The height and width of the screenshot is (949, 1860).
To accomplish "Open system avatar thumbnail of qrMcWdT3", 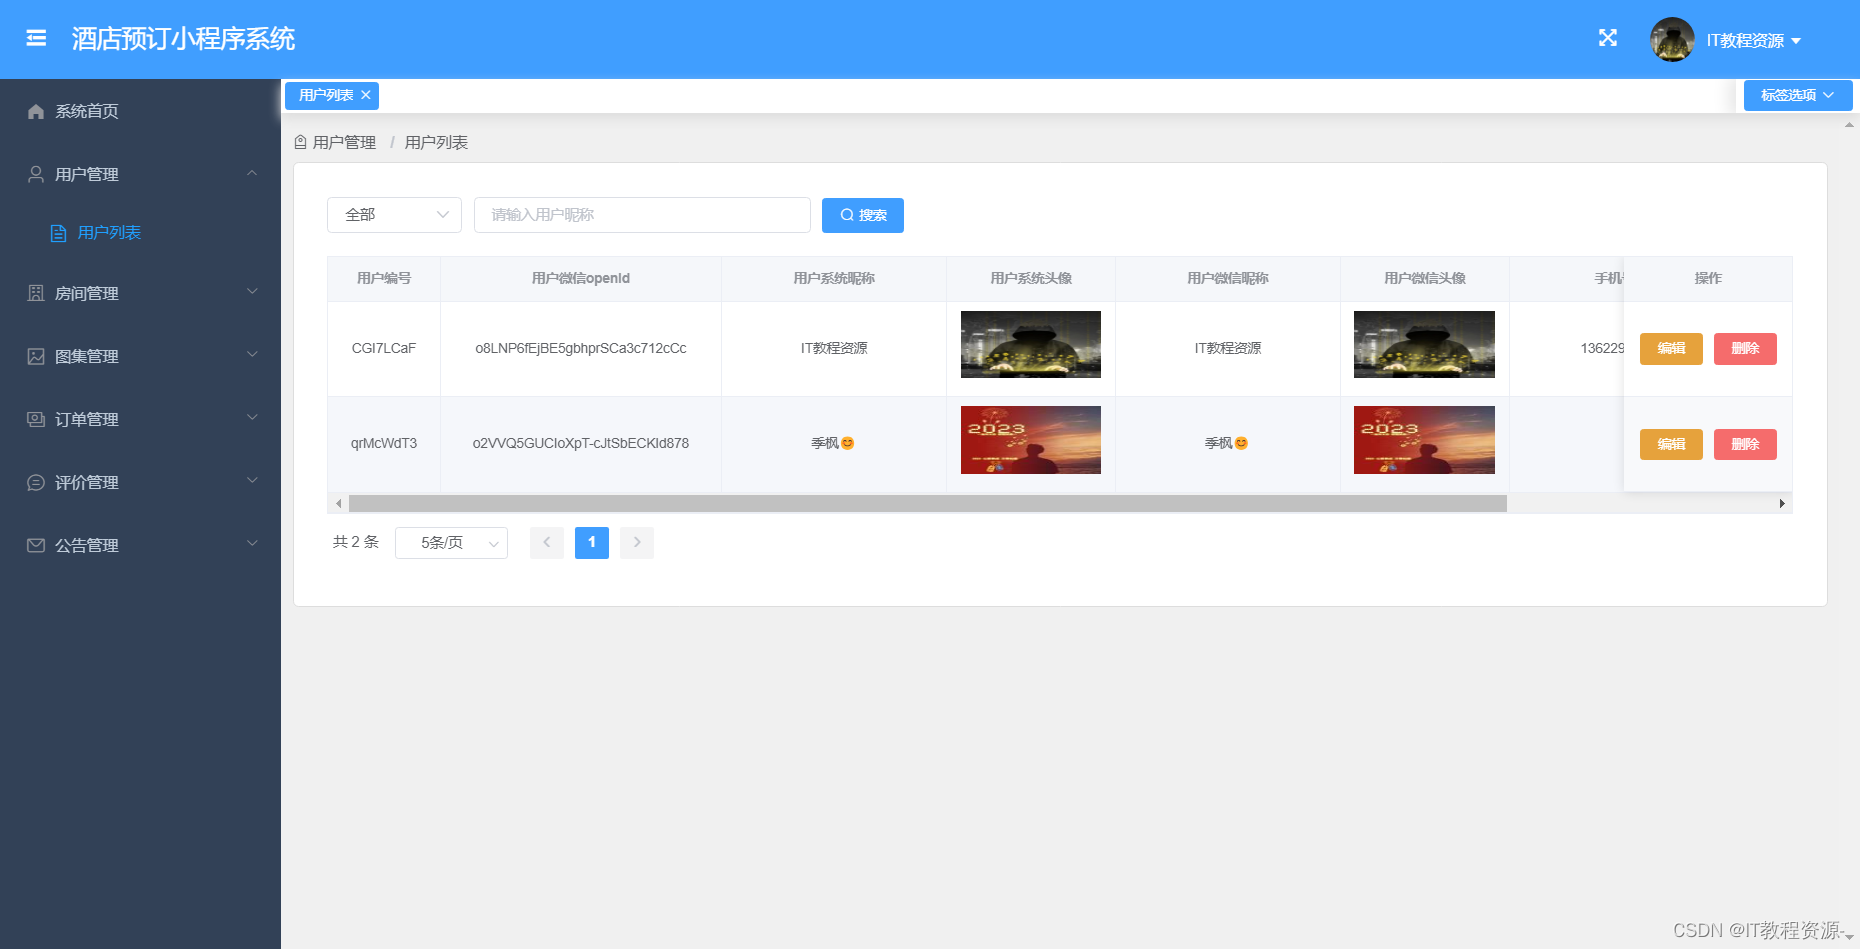I will coord(1031,440).
